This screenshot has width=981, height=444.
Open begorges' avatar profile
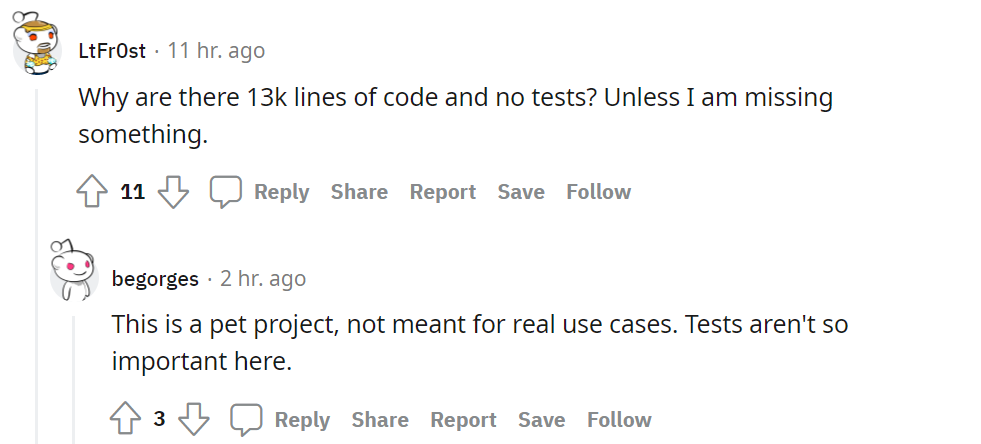tap(74, 270)
